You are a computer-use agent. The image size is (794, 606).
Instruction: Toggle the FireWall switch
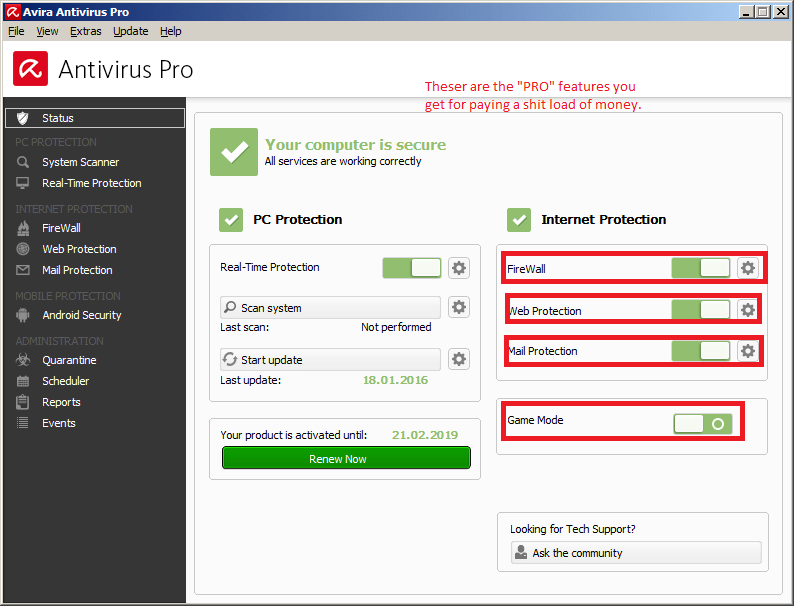coord(701,268)
